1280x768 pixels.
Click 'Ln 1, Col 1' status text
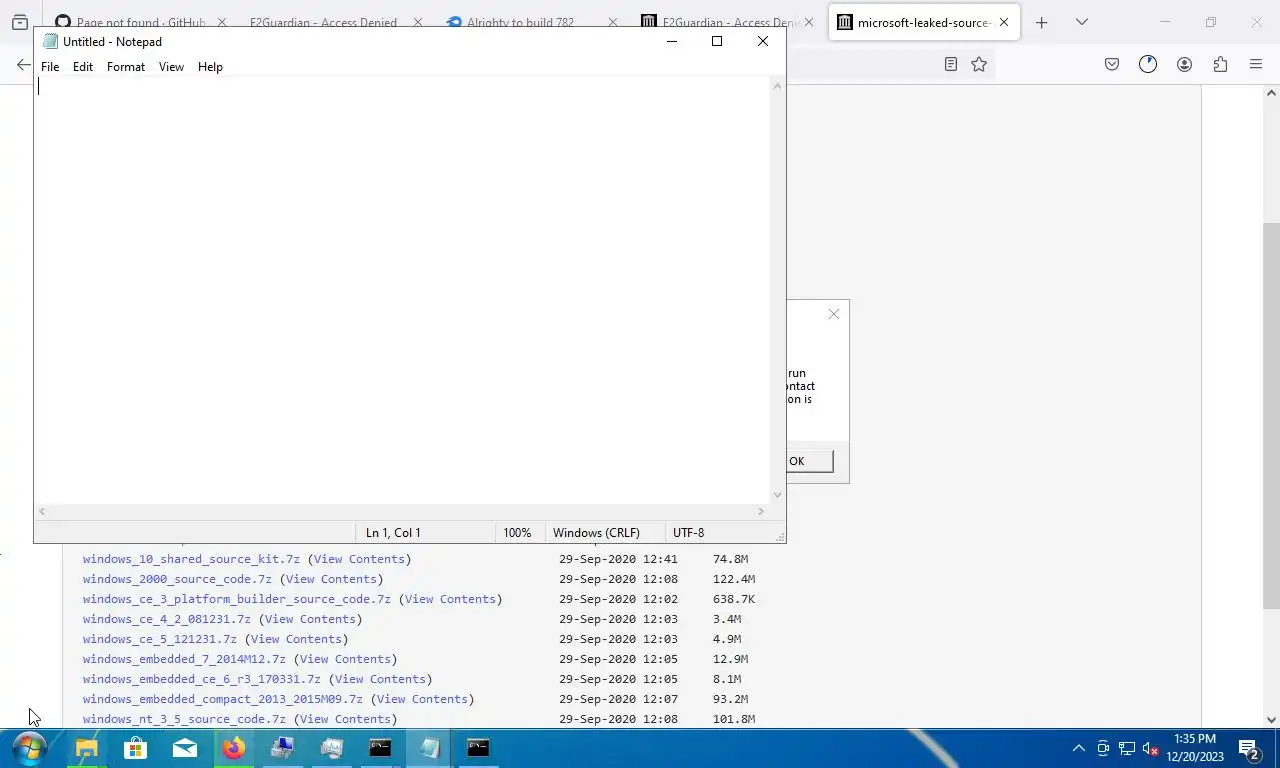click(x=393, y=533)
